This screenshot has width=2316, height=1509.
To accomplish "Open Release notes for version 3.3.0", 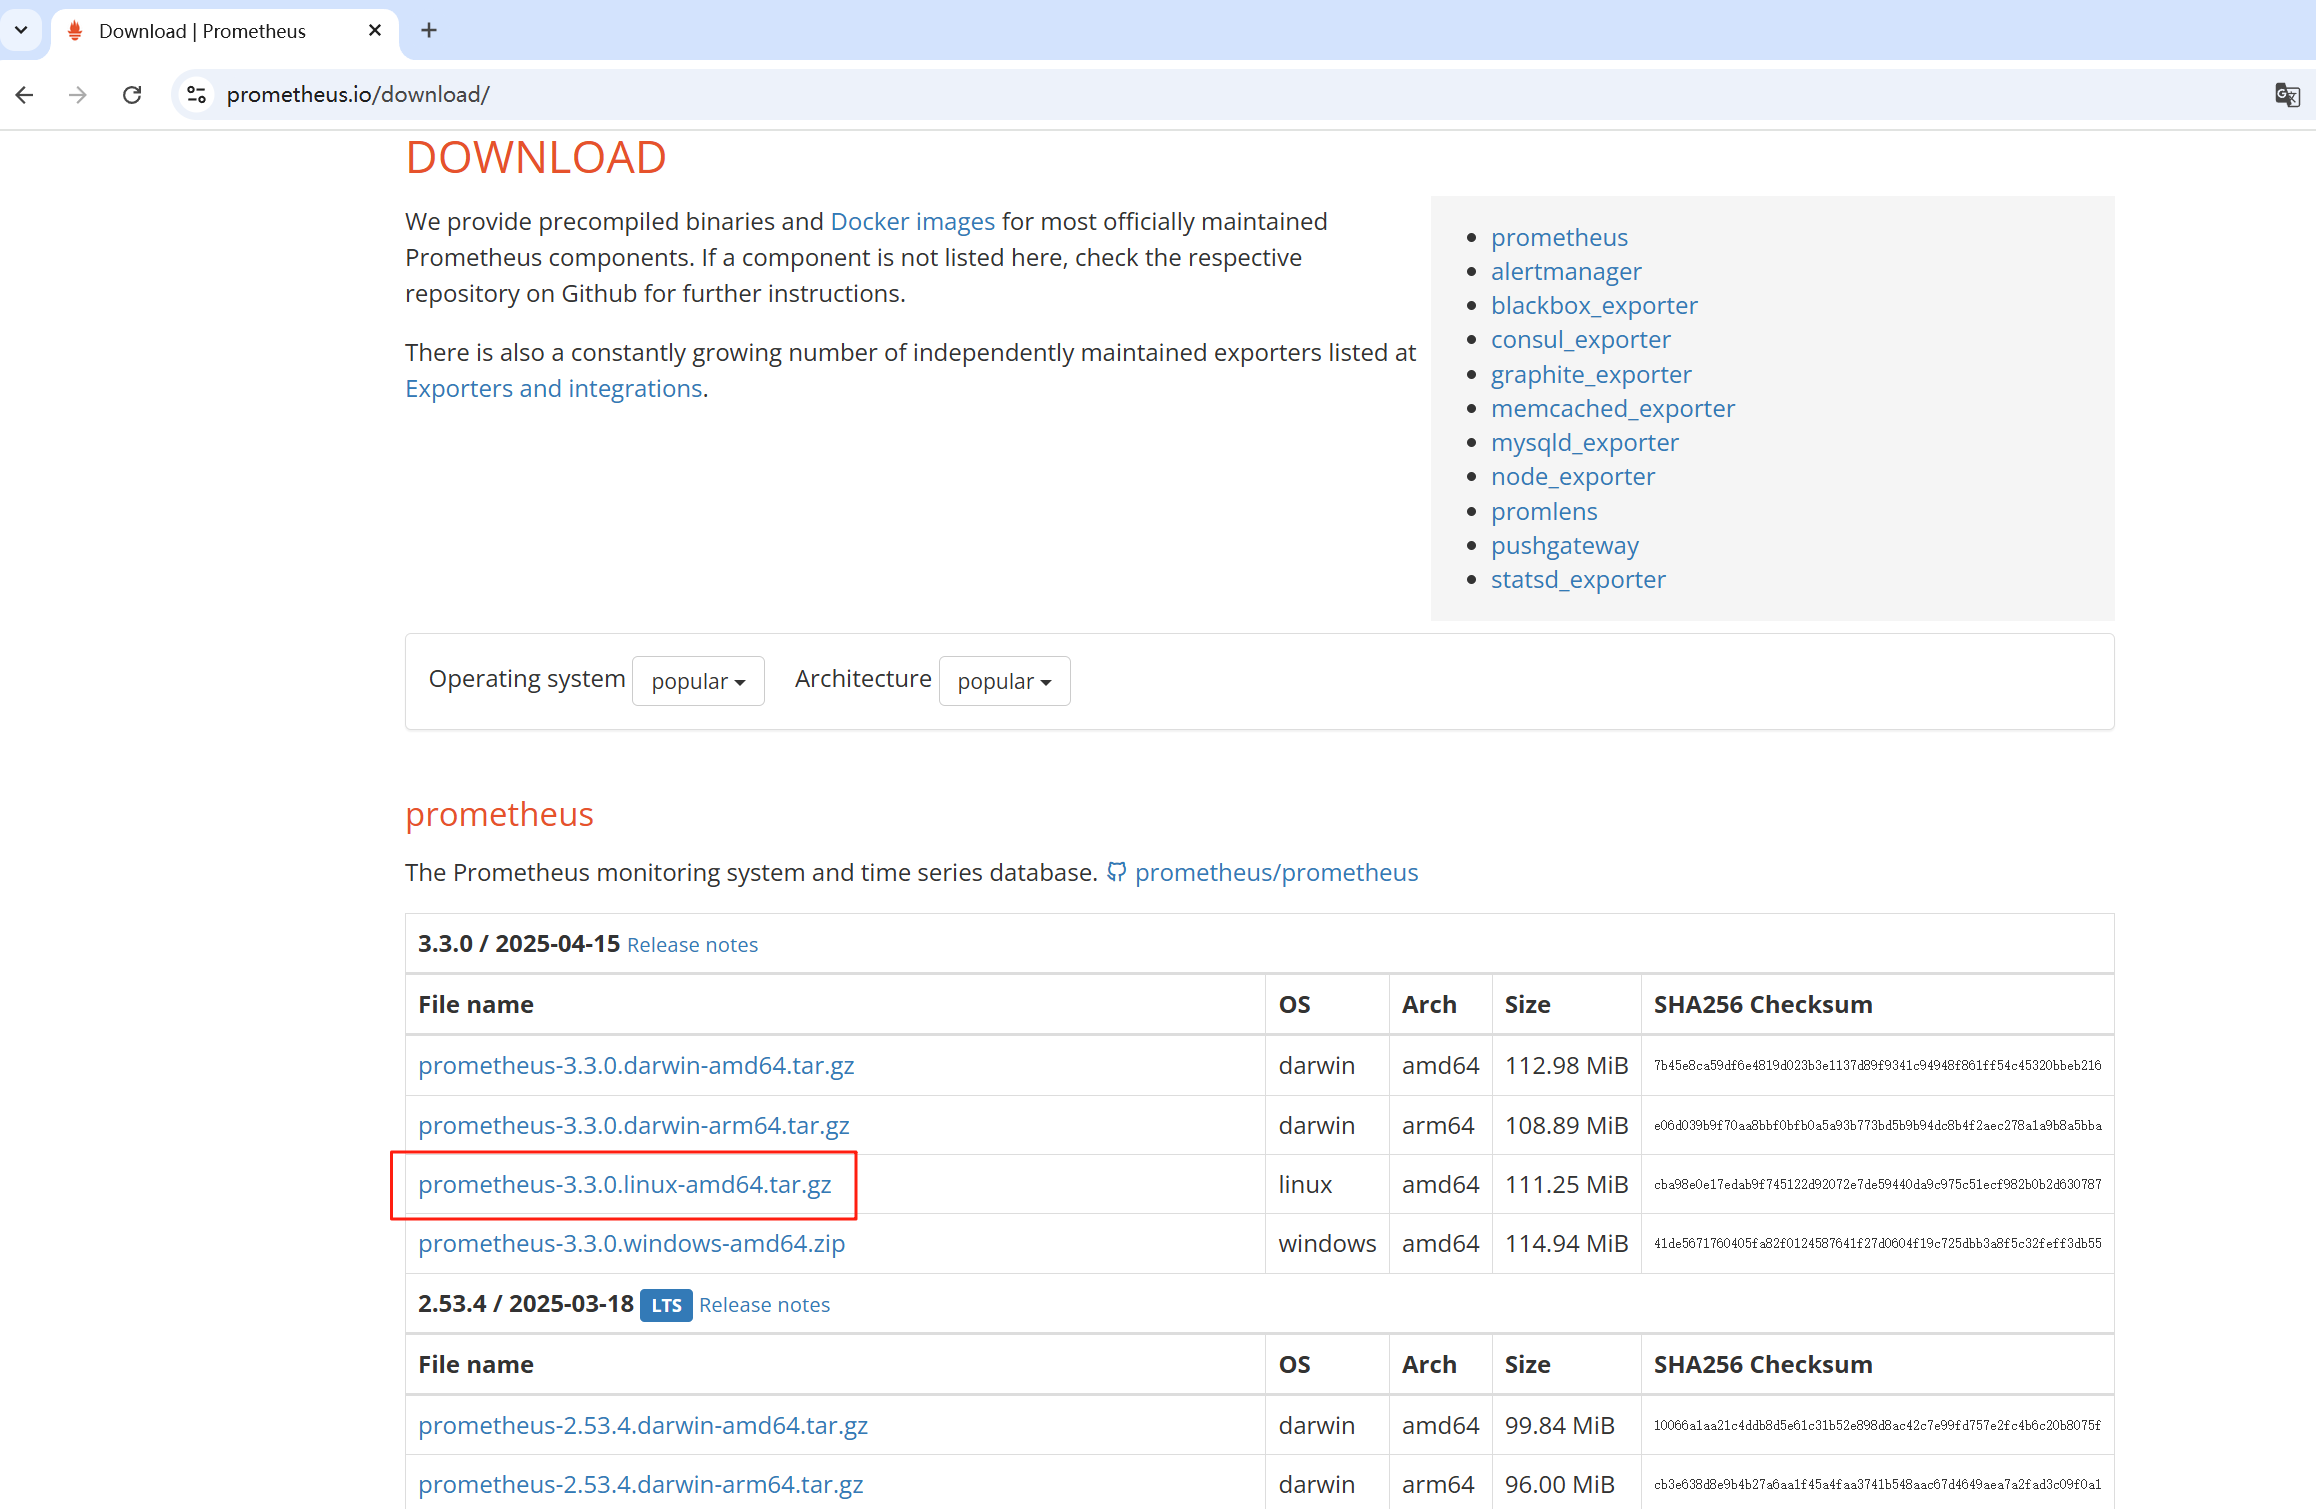I will pos(692,945).
